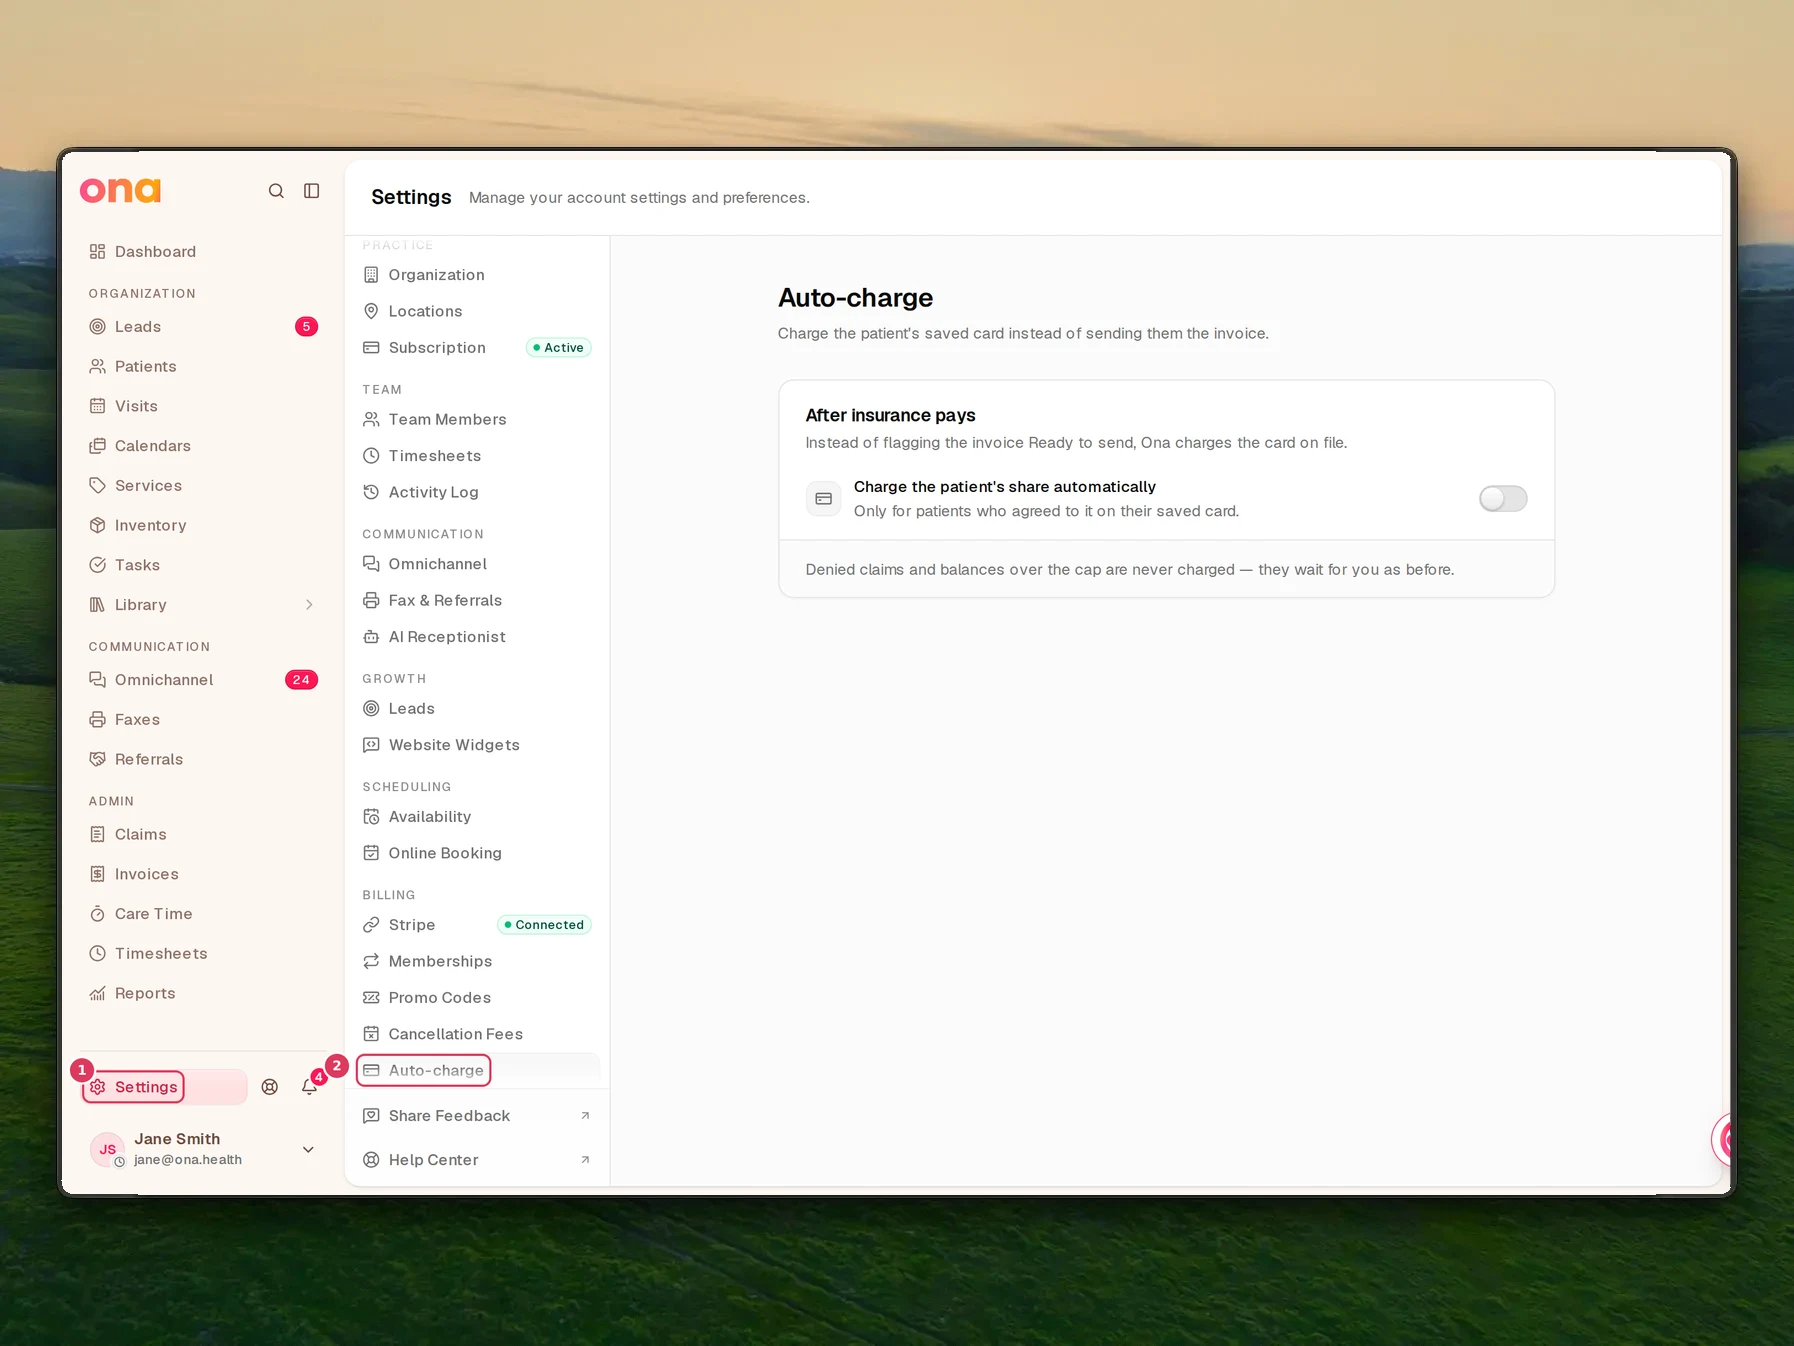Open Availability scheduling settings
The image size is (1794, 1346).
[x=477, y=817]
